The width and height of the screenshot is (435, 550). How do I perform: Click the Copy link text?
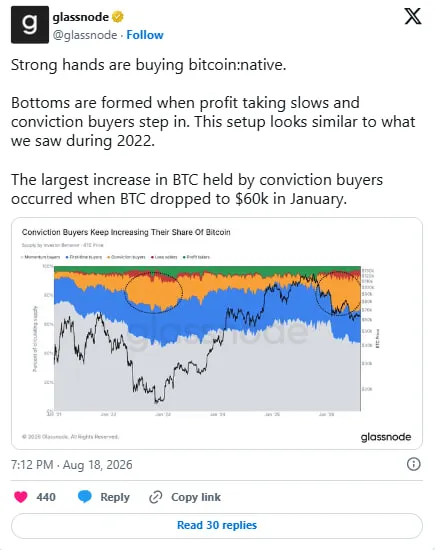pyautogui.click(x=196, y=497)
